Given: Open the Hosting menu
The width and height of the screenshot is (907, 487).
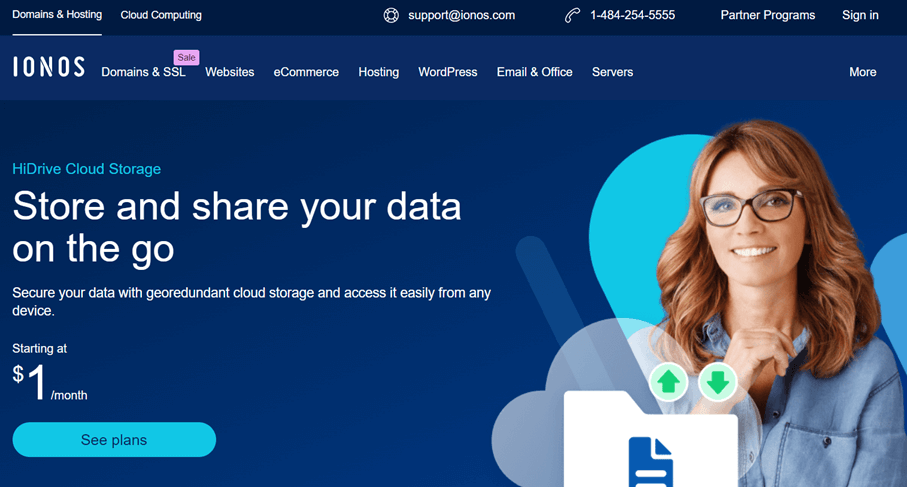Looking at the screenshot, I should pos(378,72).
